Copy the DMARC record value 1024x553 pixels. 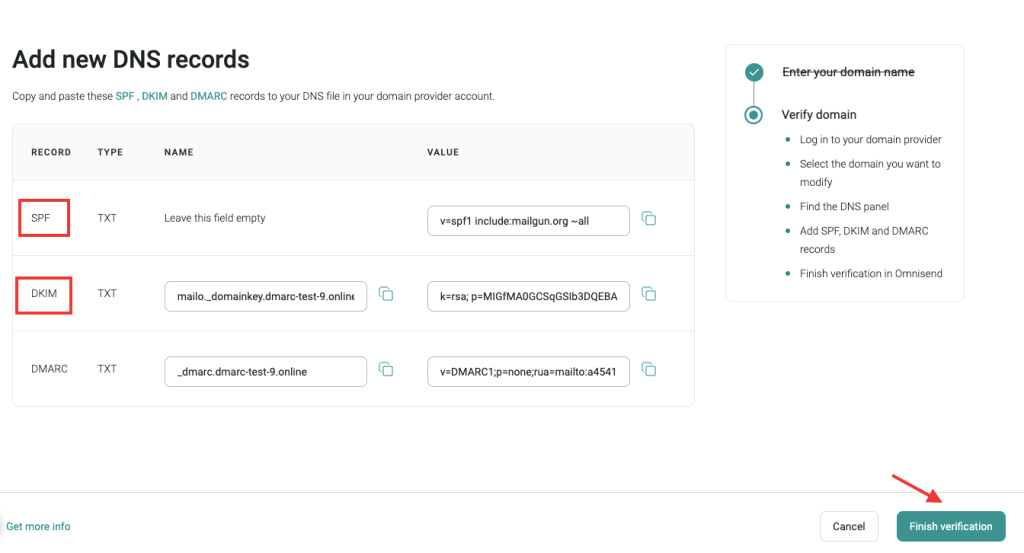coord(648,369)
